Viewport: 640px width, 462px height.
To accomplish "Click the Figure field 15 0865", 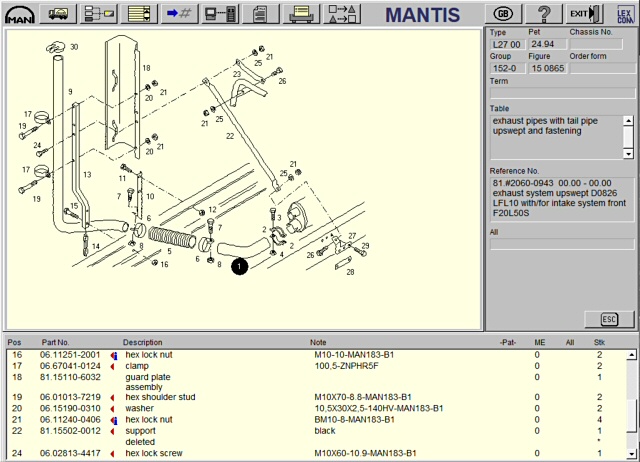I will point(547,68).
